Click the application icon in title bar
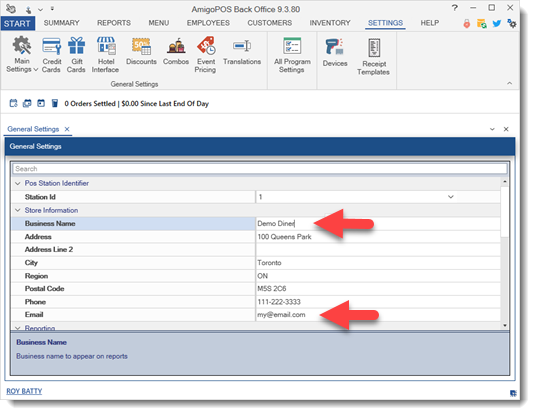535x415 pixels. pos(11,8)
